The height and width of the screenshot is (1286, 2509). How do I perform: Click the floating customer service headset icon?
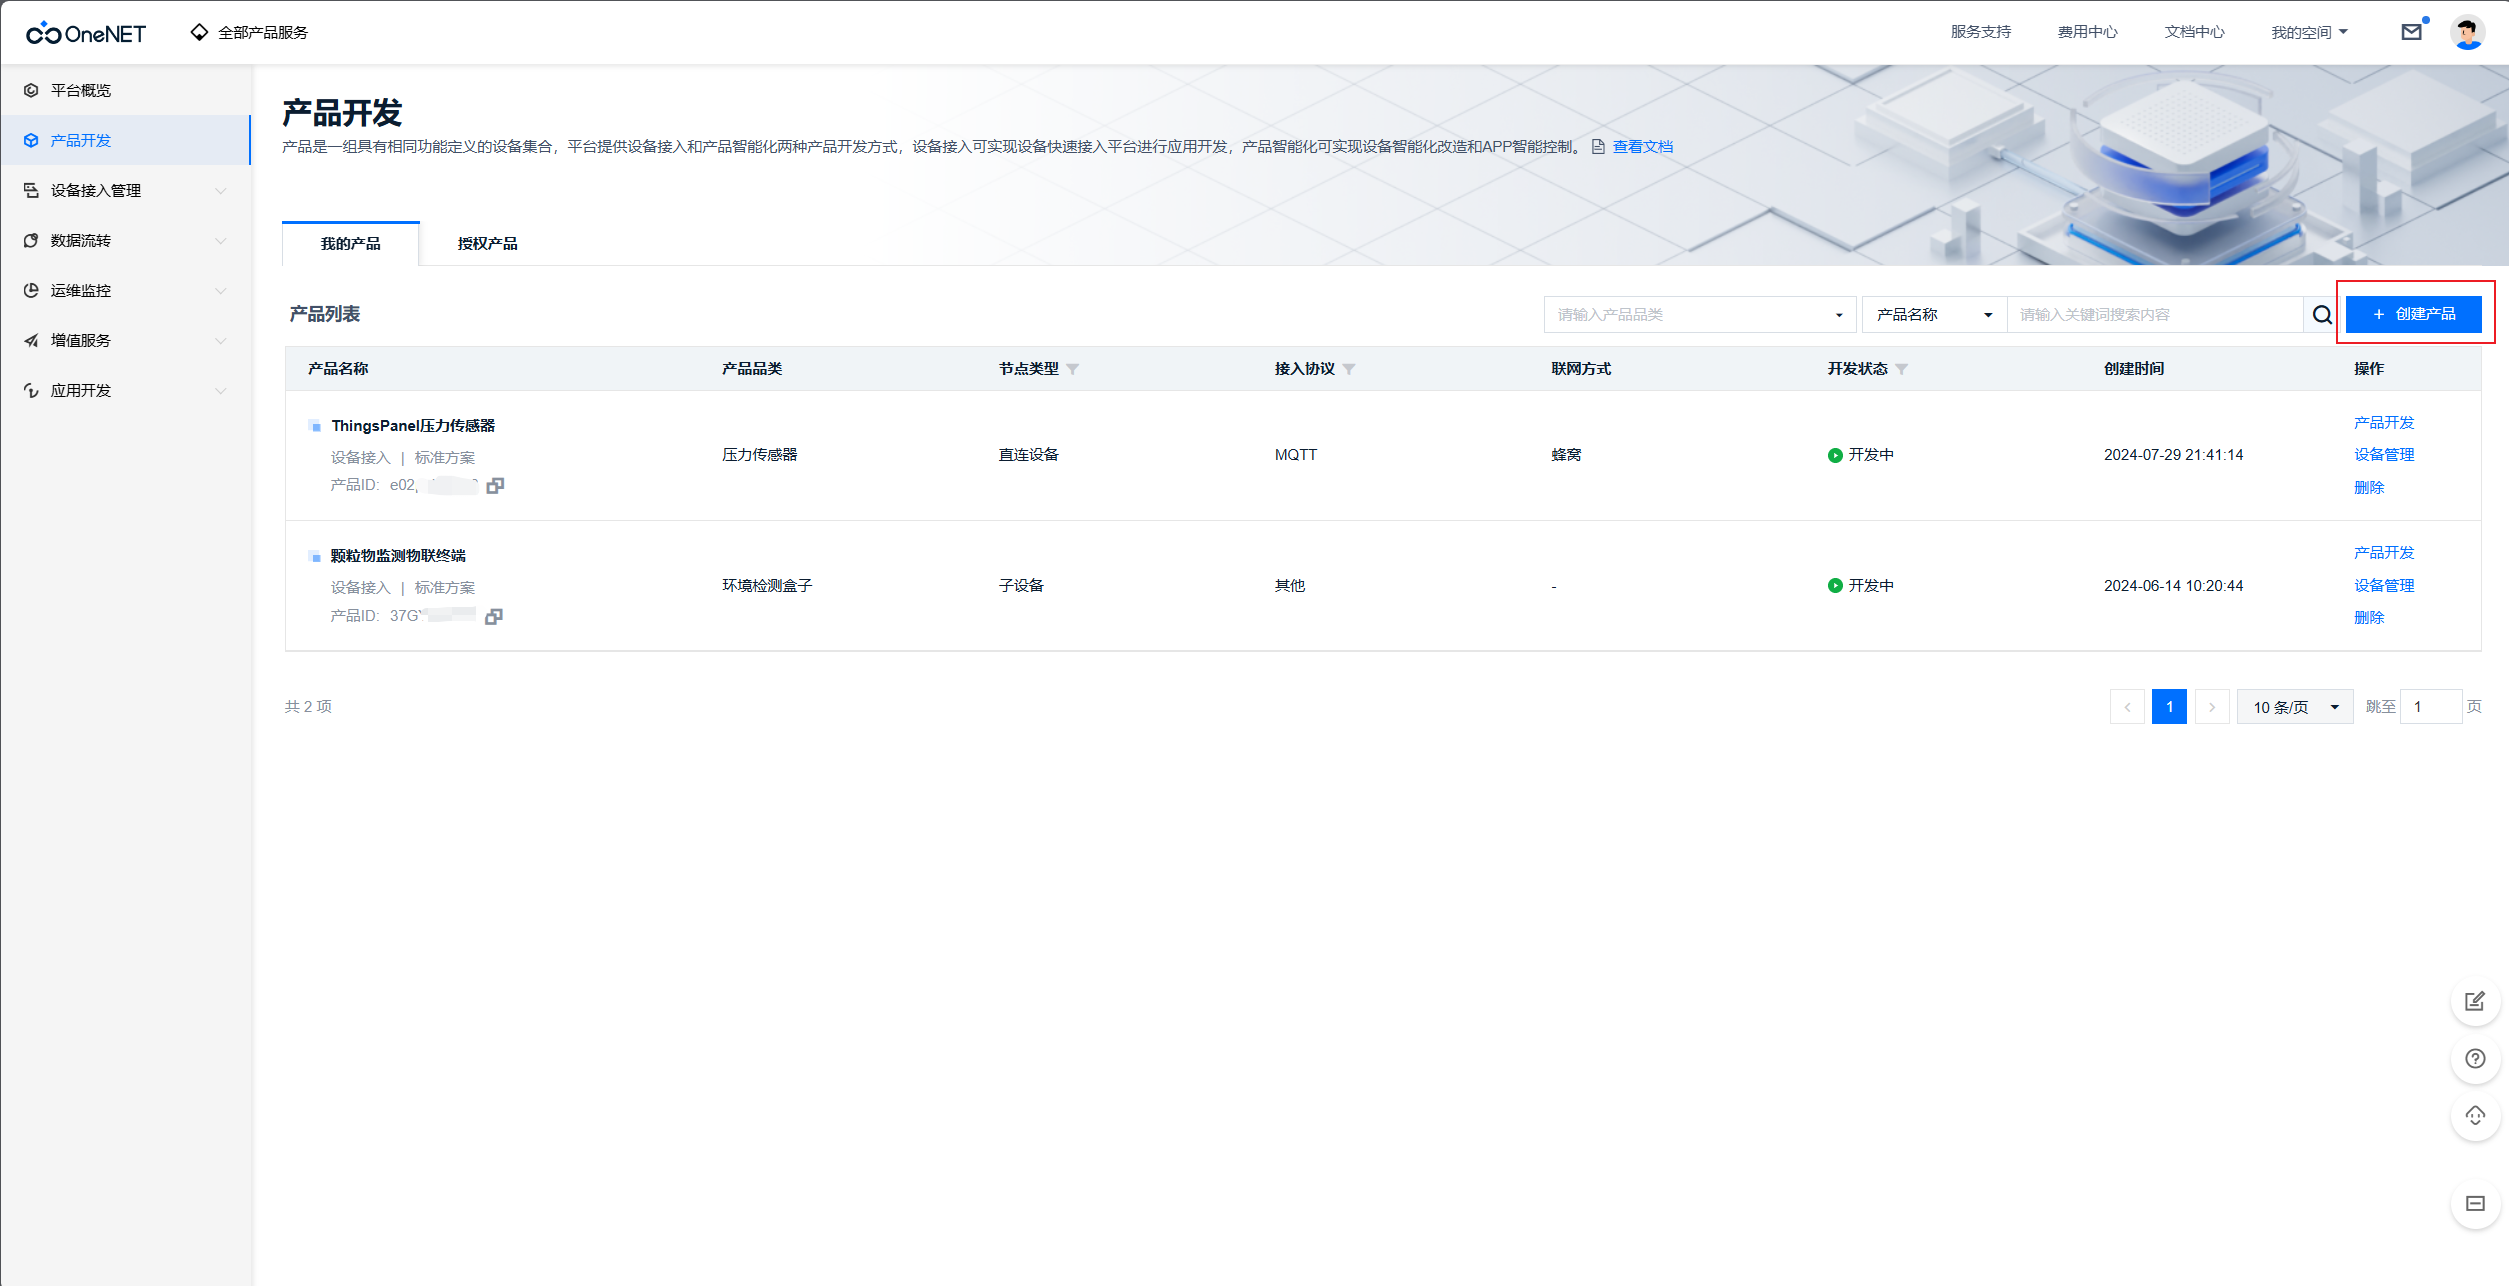(2475, 1116)
